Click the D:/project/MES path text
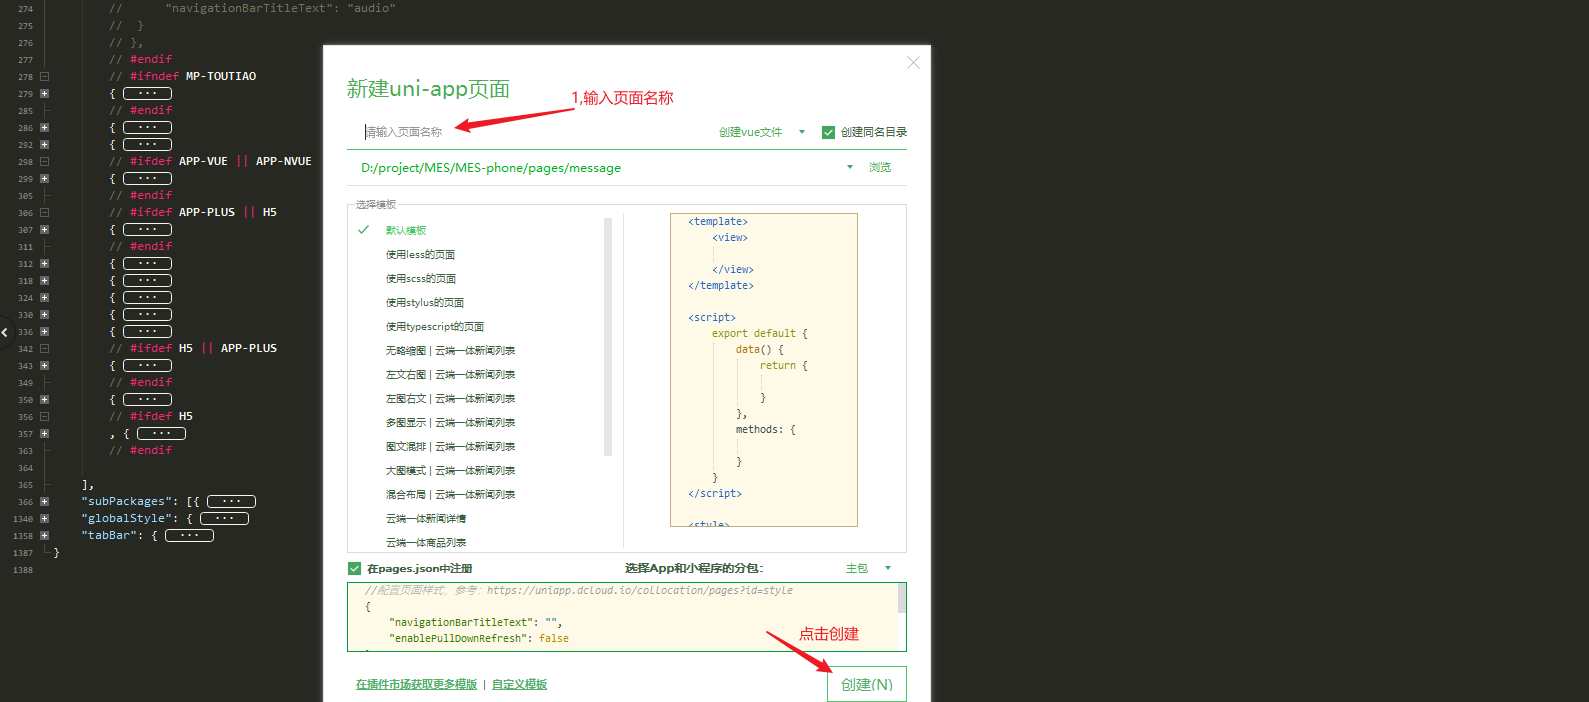 [x=491, y=168]
